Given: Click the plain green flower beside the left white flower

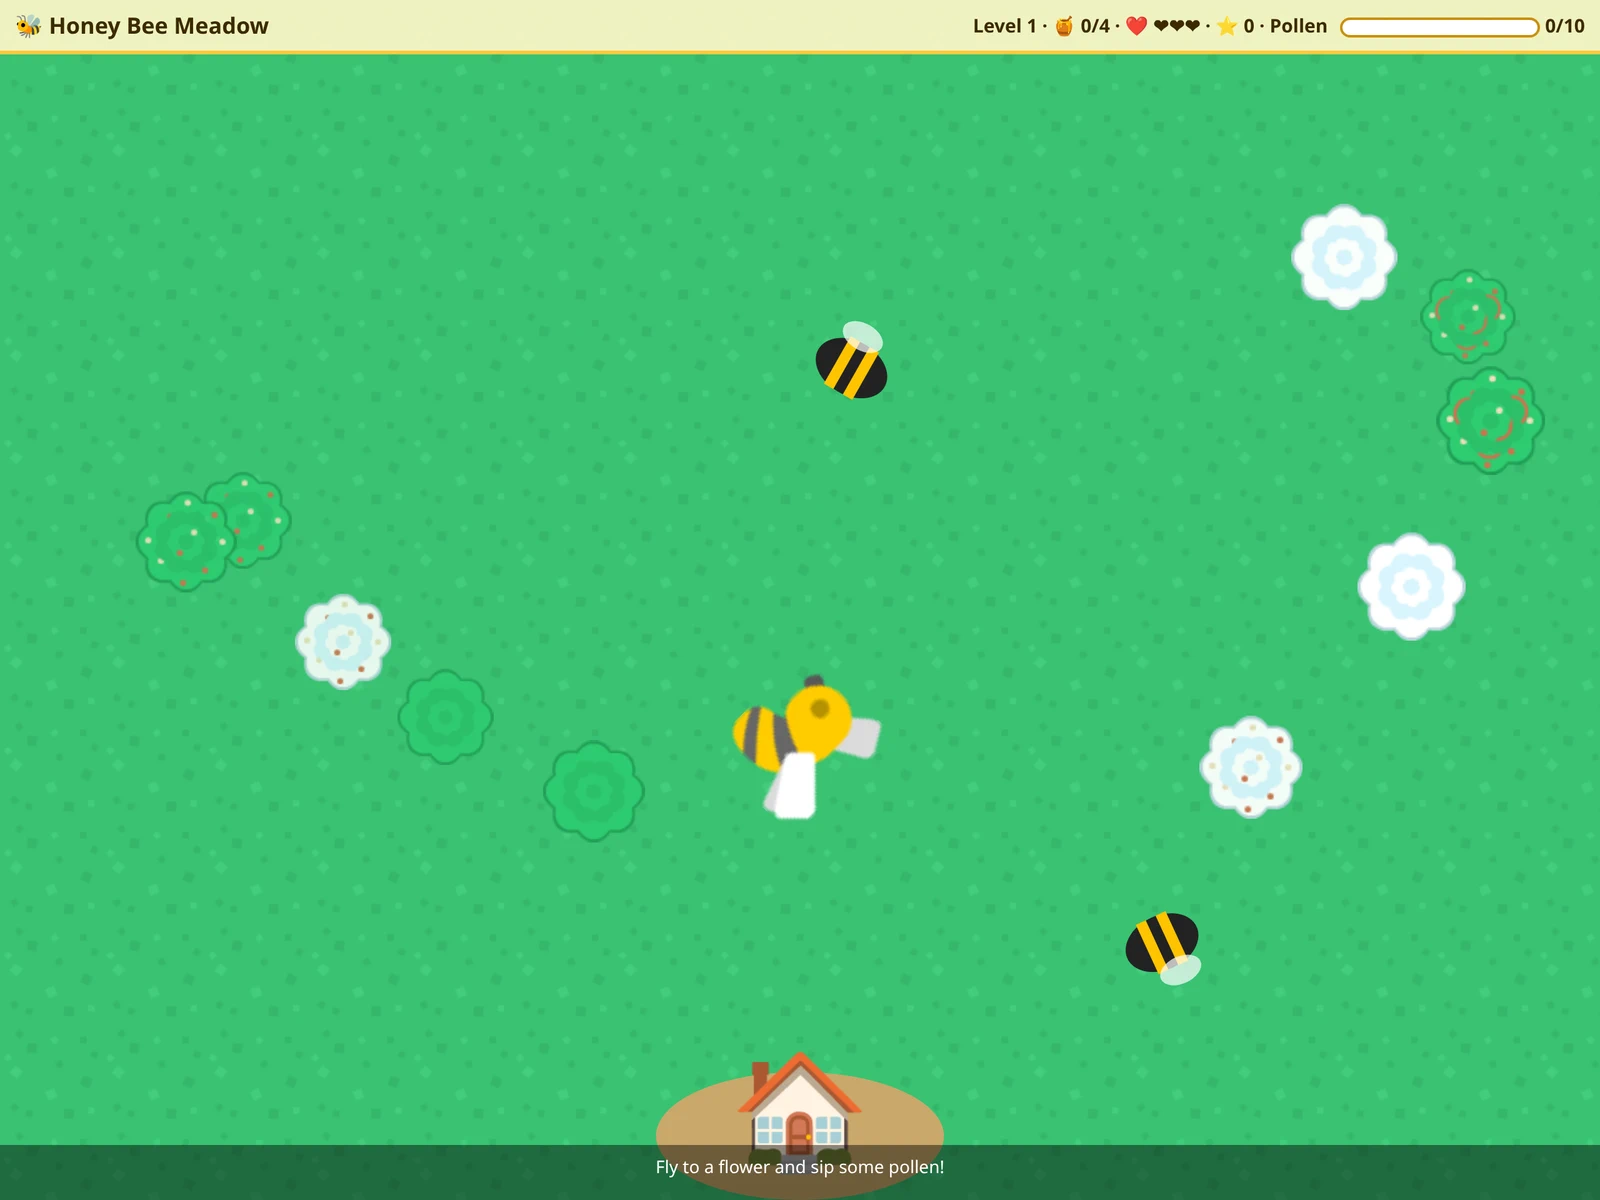Looking at the screenshot, I should coord(445,717).
